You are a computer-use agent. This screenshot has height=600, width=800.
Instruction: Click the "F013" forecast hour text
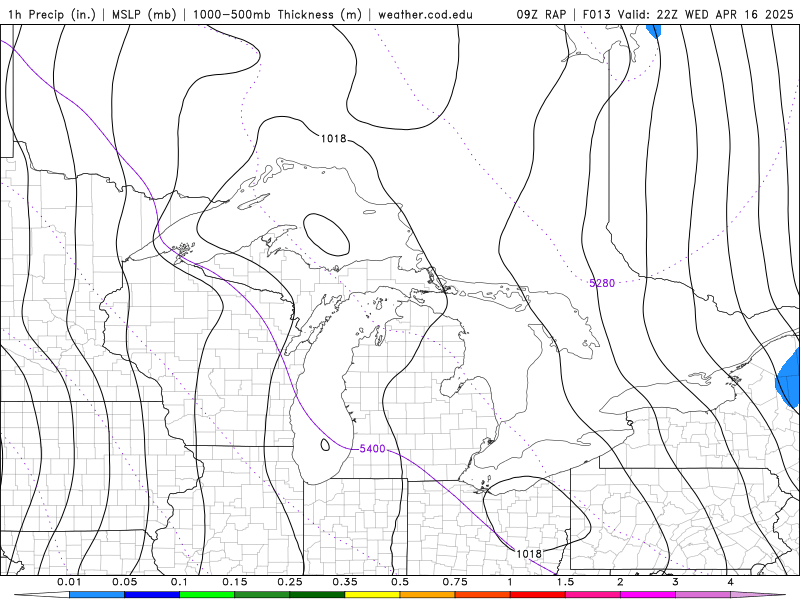596,14
